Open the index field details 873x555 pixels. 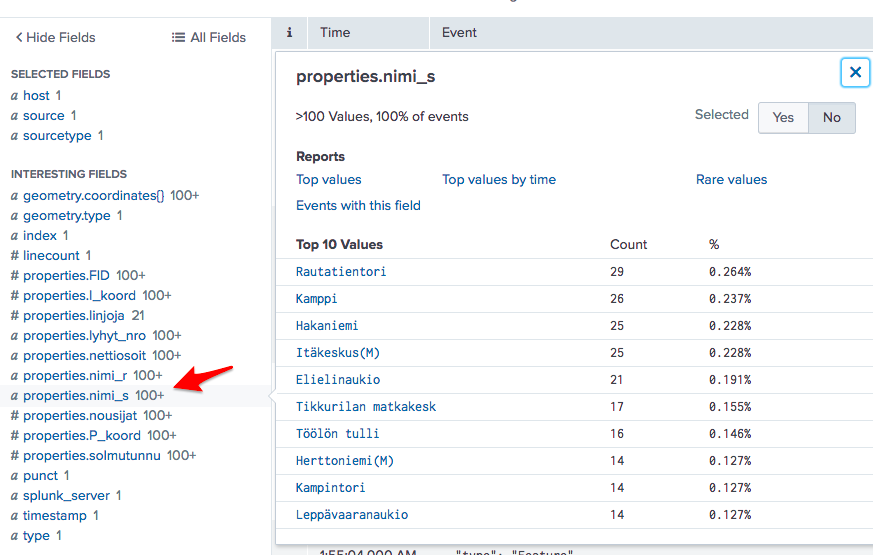coord(40,236)
